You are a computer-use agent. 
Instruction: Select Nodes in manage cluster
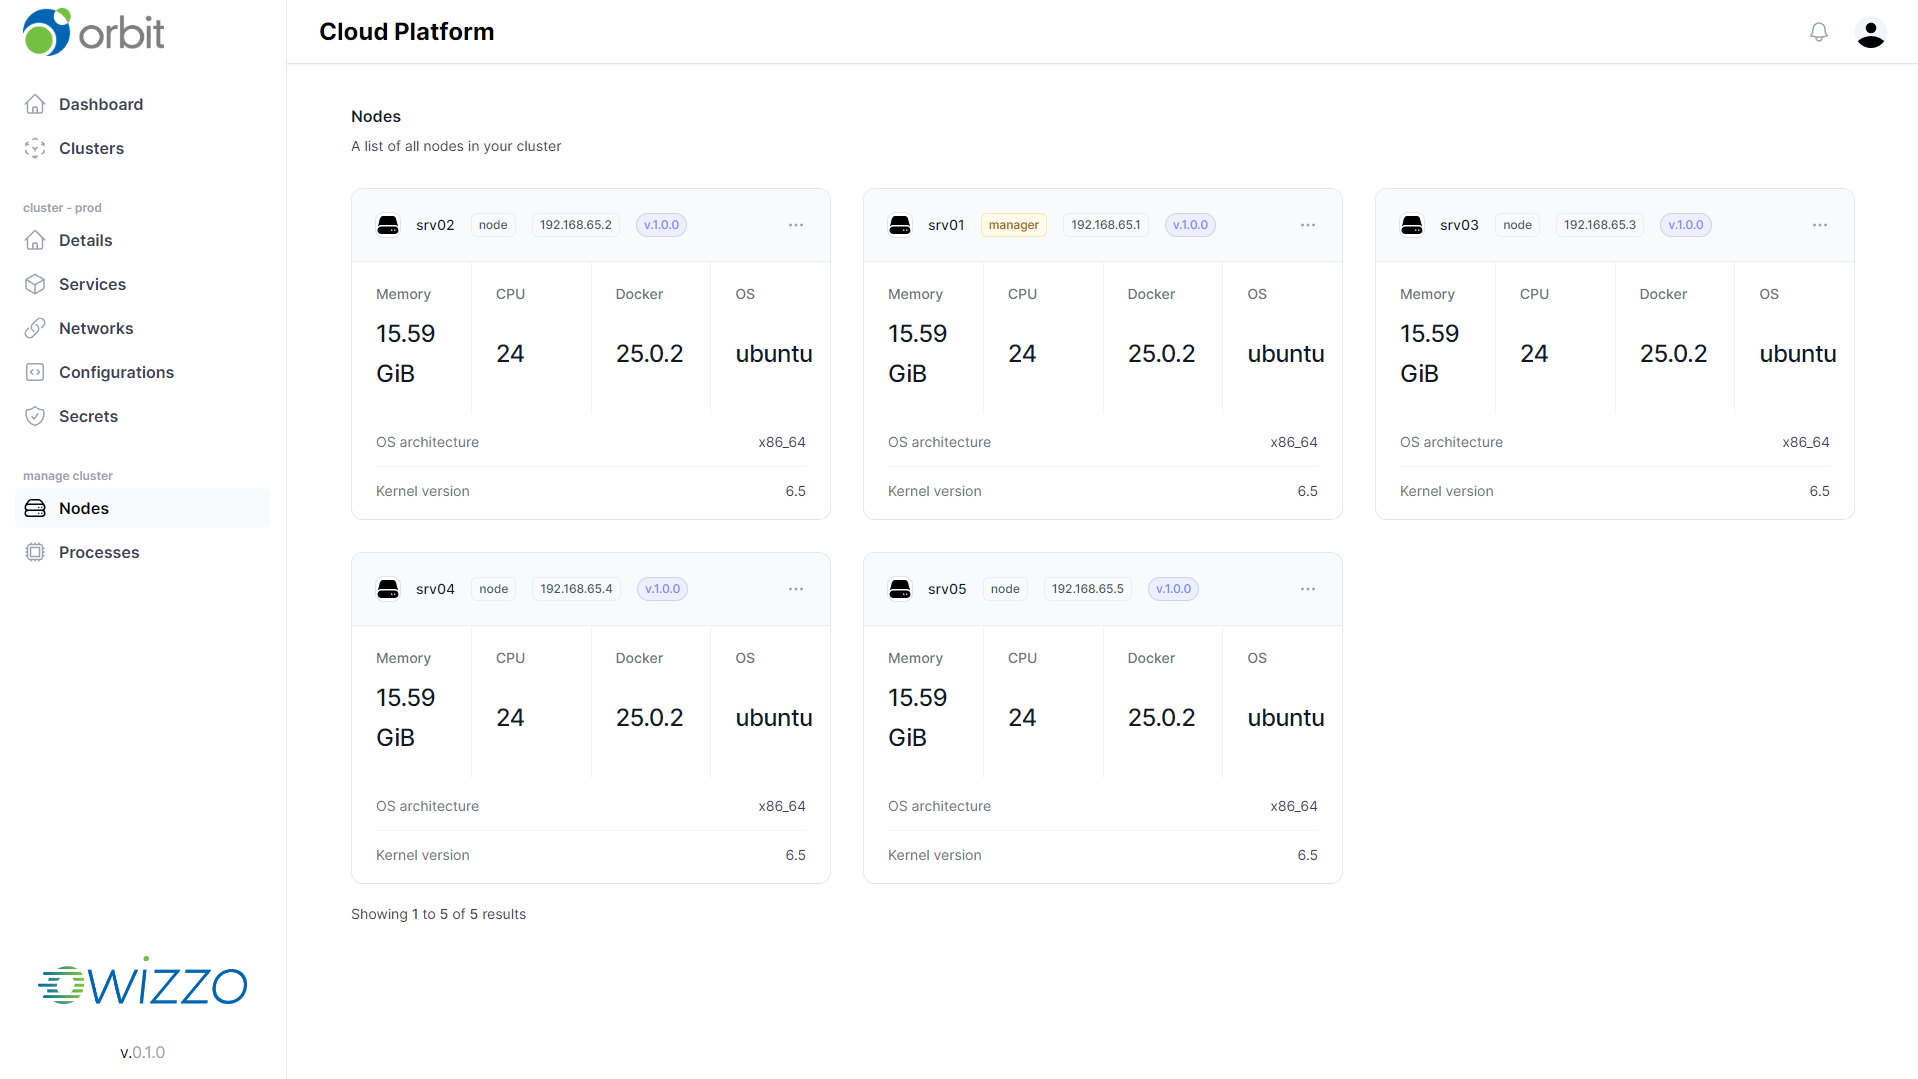143,508
